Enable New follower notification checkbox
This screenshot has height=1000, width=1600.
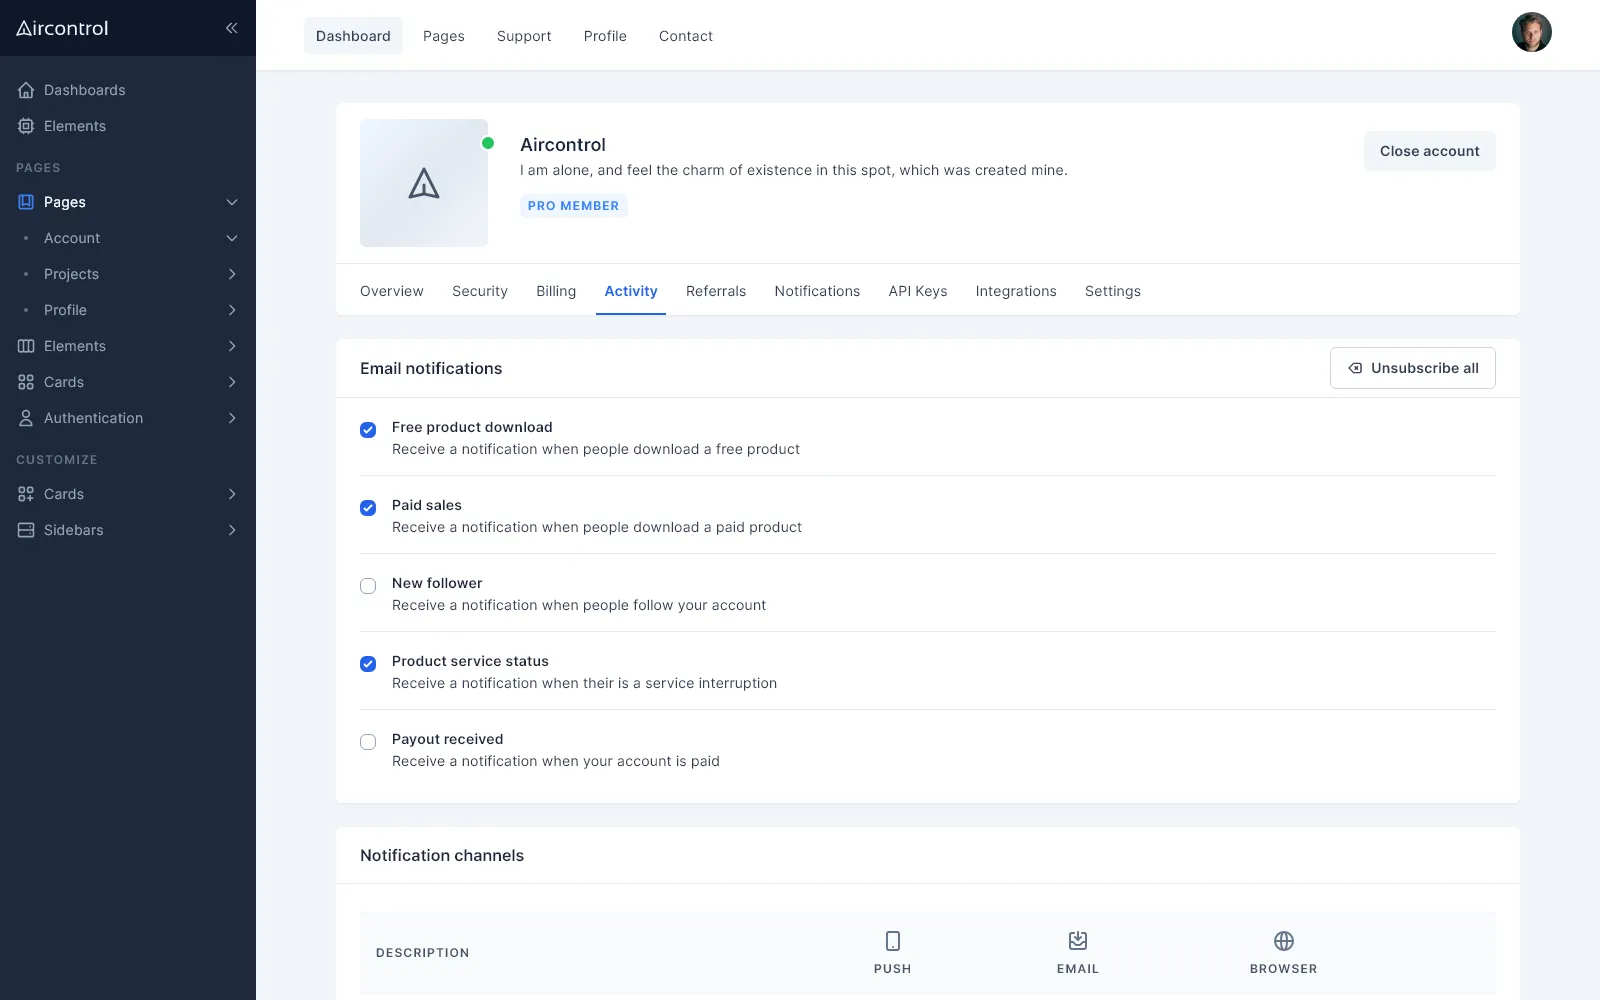(x=368, y=586)
